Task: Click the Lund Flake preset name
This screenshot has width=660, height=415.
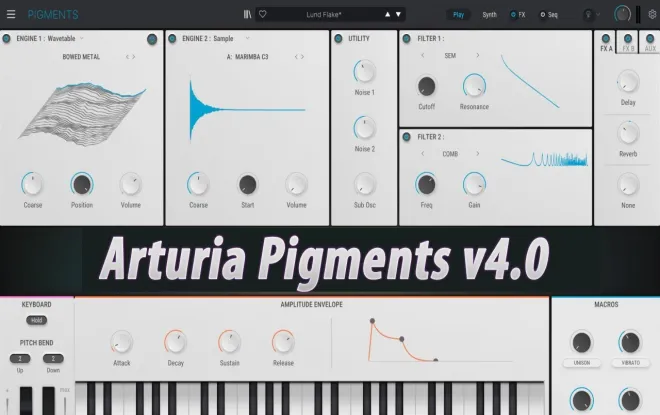Action: 324,15
